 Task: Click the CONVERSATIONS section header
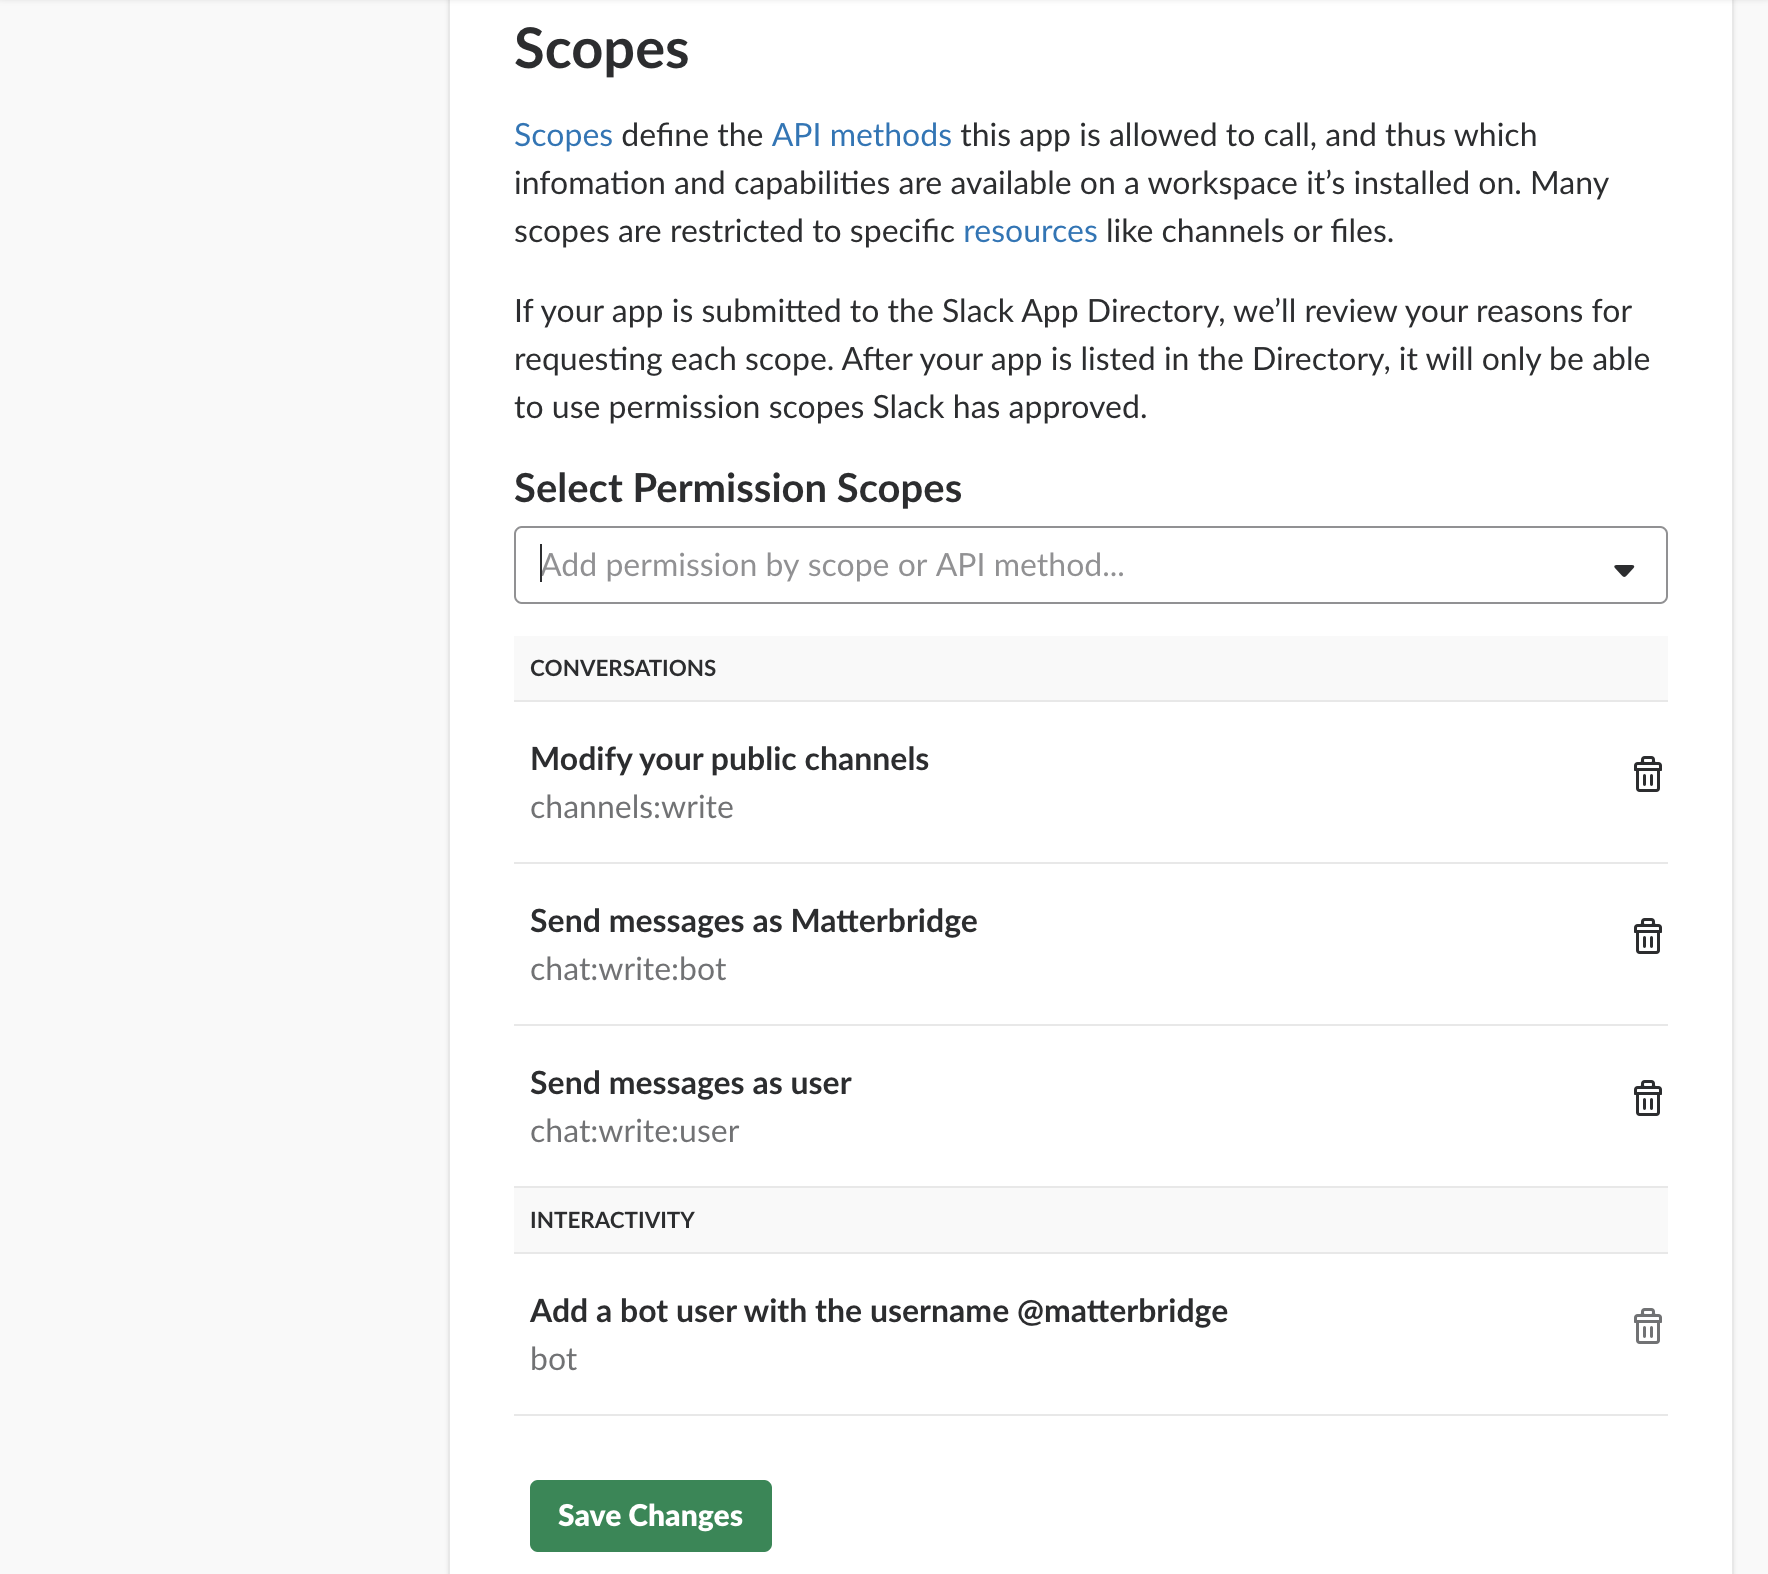pyautogui.click(x=623, y=668)
